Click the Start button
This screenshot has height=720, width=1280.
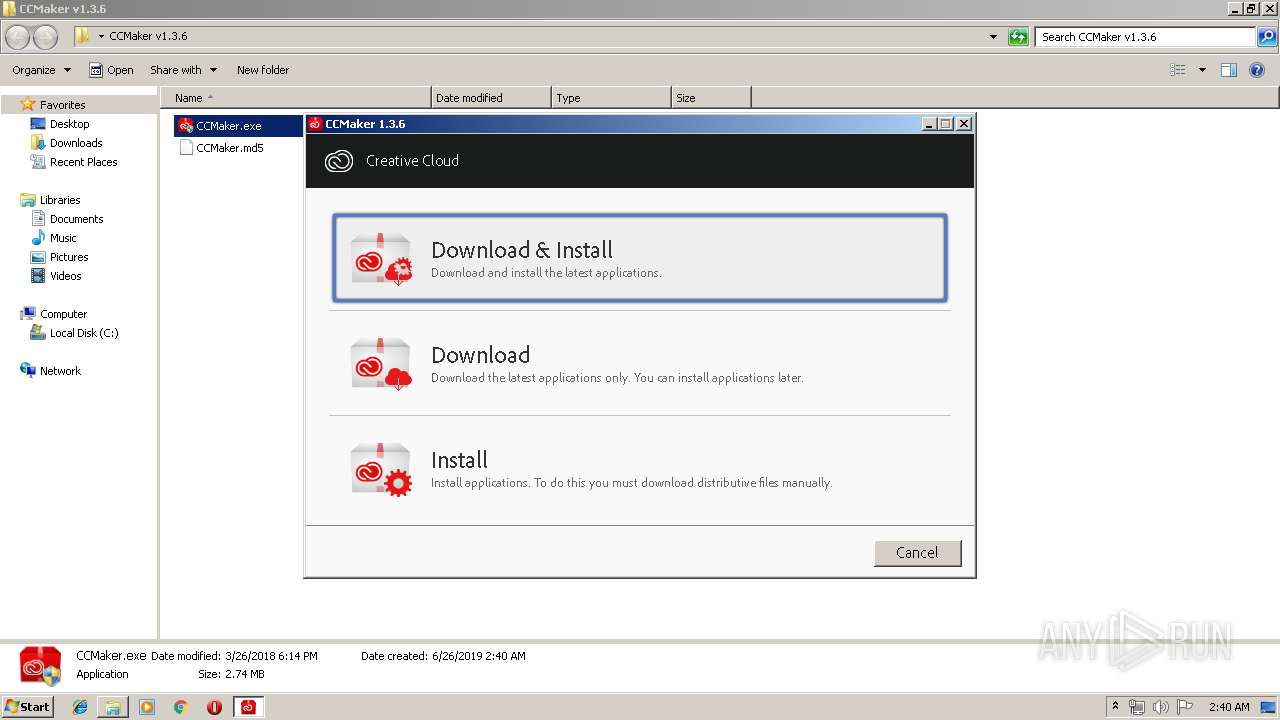28,707
